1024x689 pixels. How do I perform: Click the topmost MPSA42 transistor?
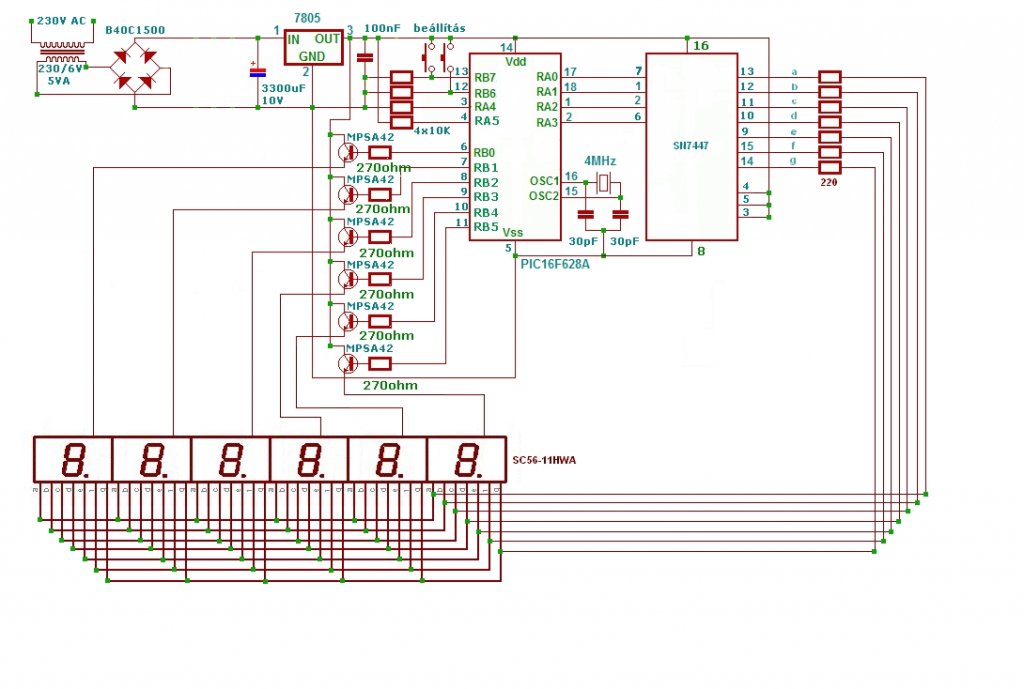coord(348,152)
